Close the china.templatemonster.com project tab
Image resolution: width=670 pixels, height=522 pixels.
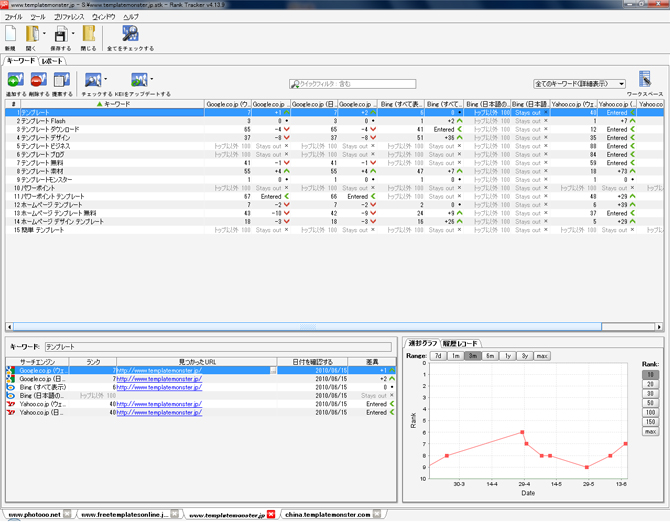[x=376, y=514]
